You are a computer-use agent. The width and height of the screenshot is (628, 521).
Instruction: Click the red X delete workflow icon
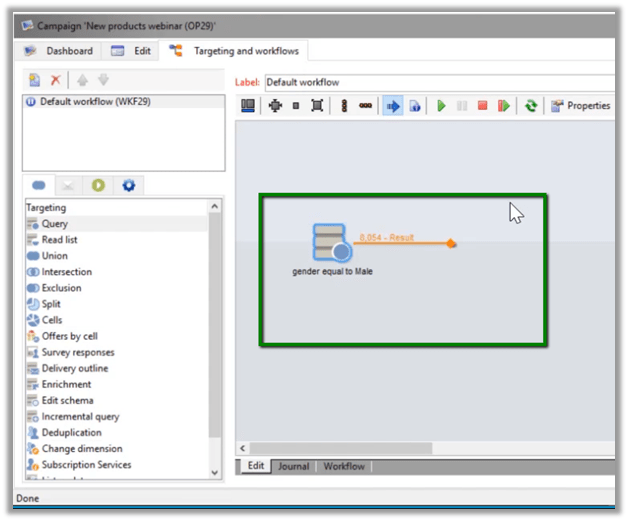pos(56,80)
